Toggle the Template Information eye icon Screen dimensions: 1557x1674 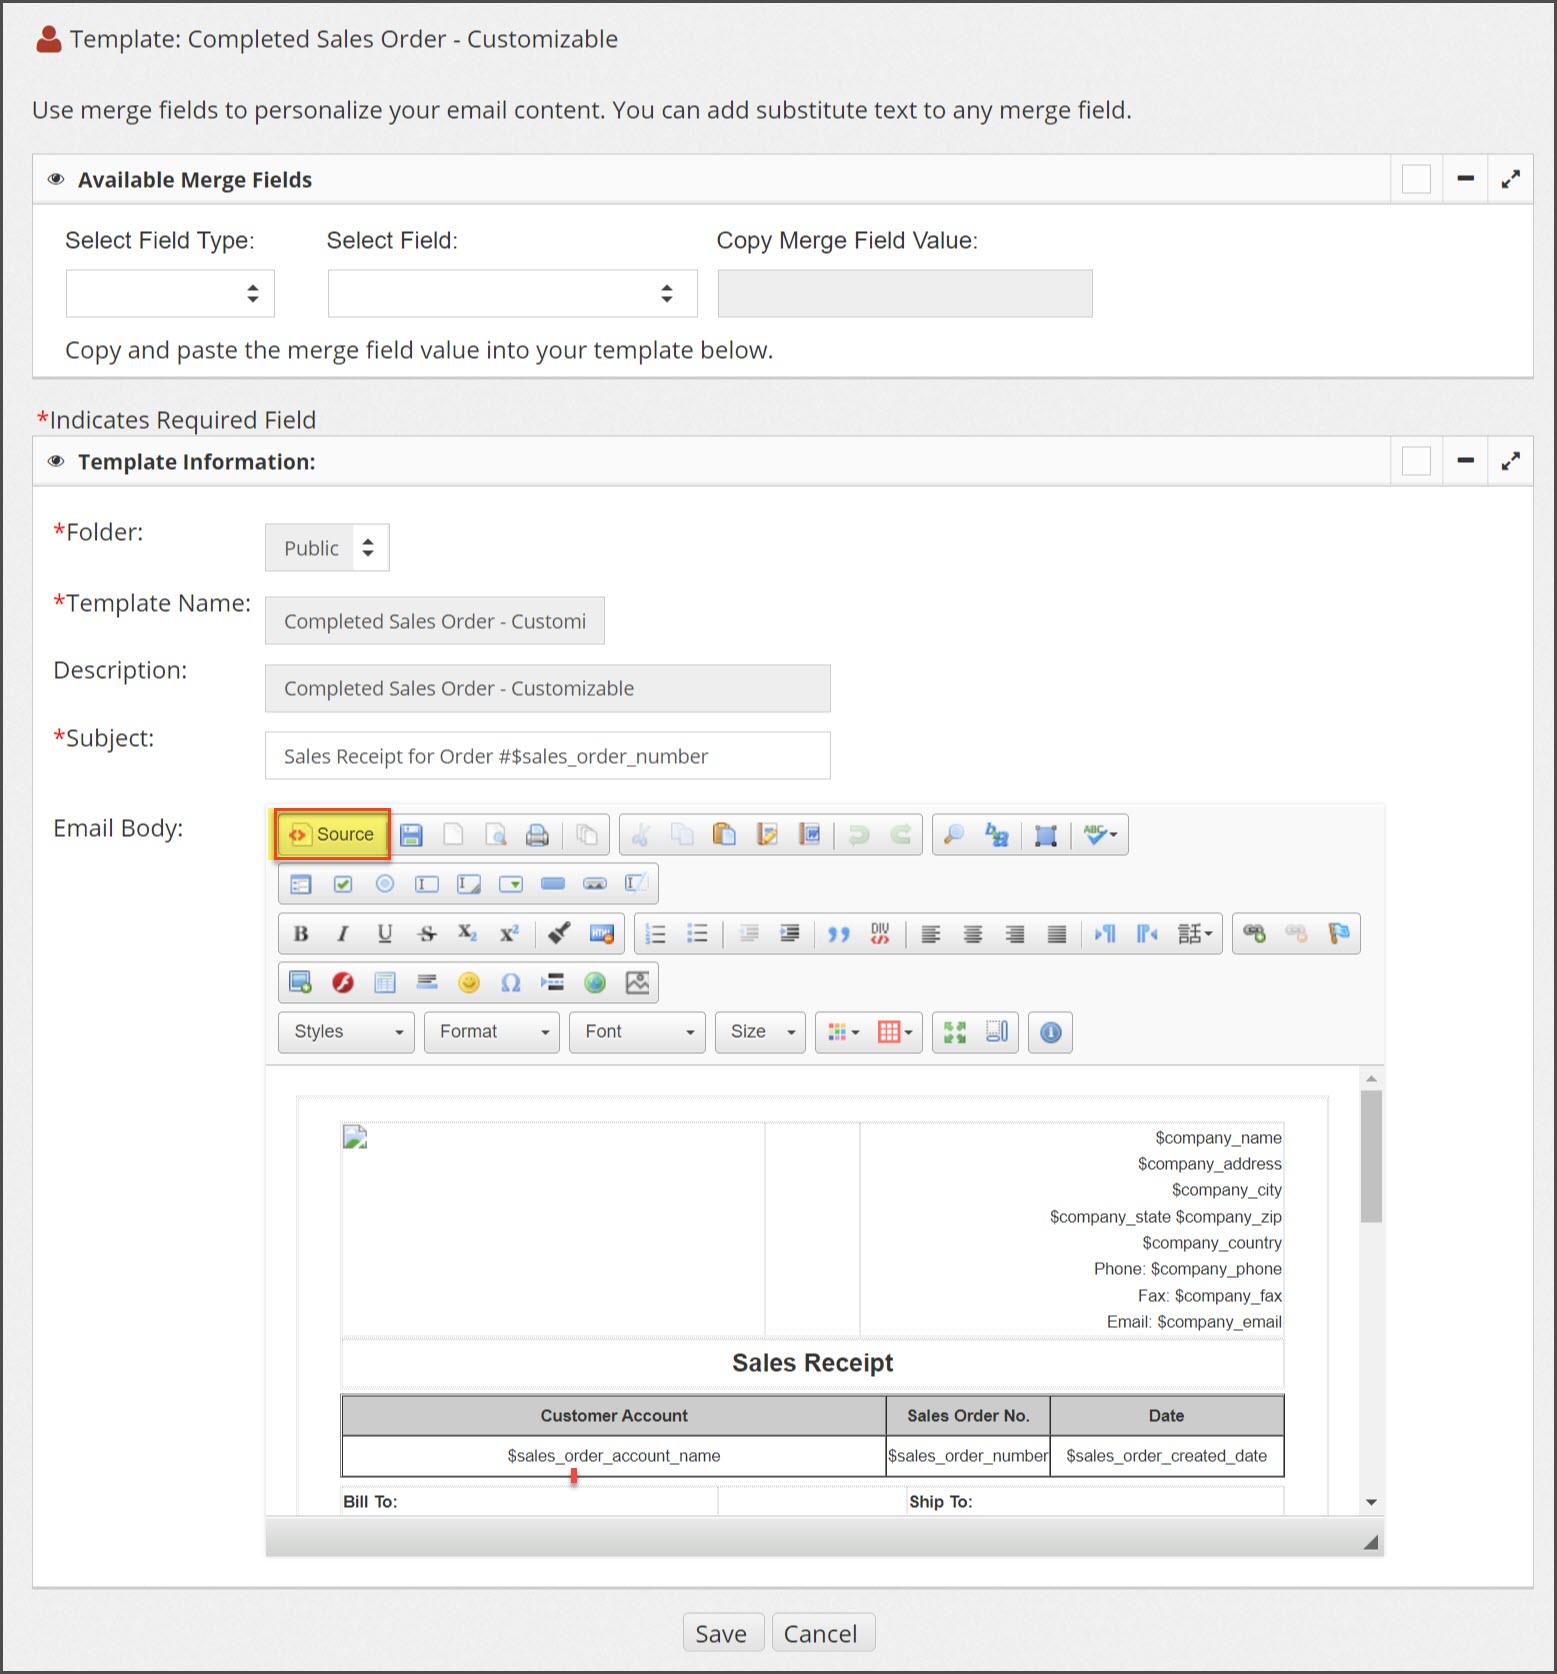(56, 461)
